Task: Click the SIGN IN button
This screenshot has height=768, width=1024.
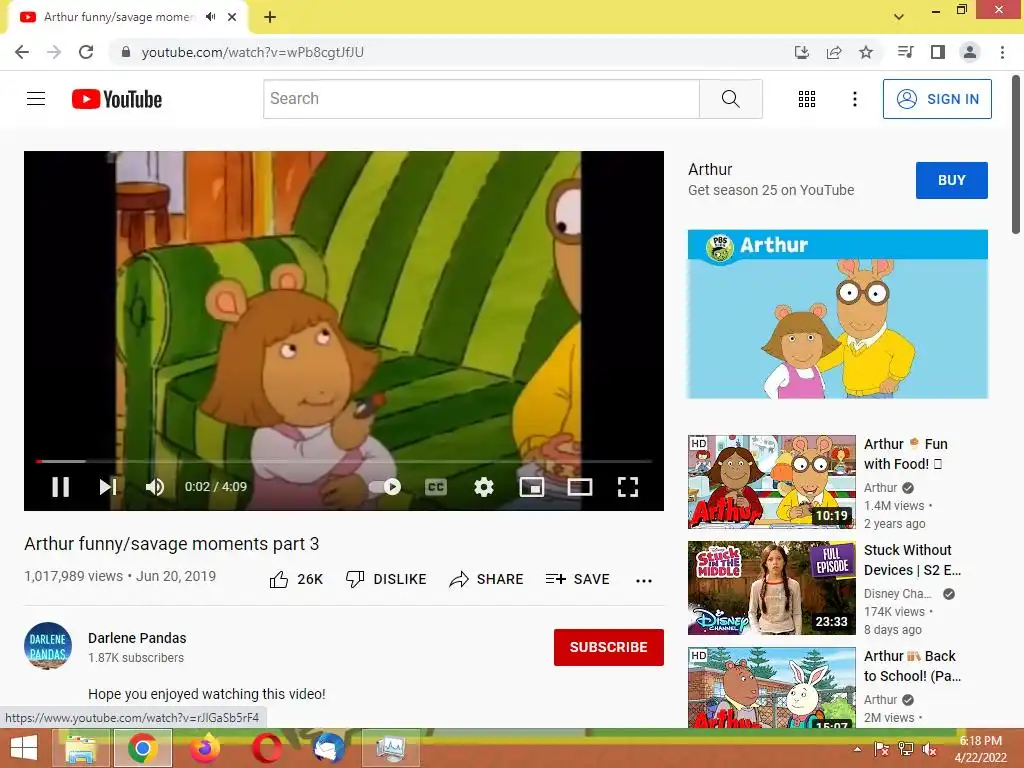Action: pyautogui.click(x=937, y=99)
